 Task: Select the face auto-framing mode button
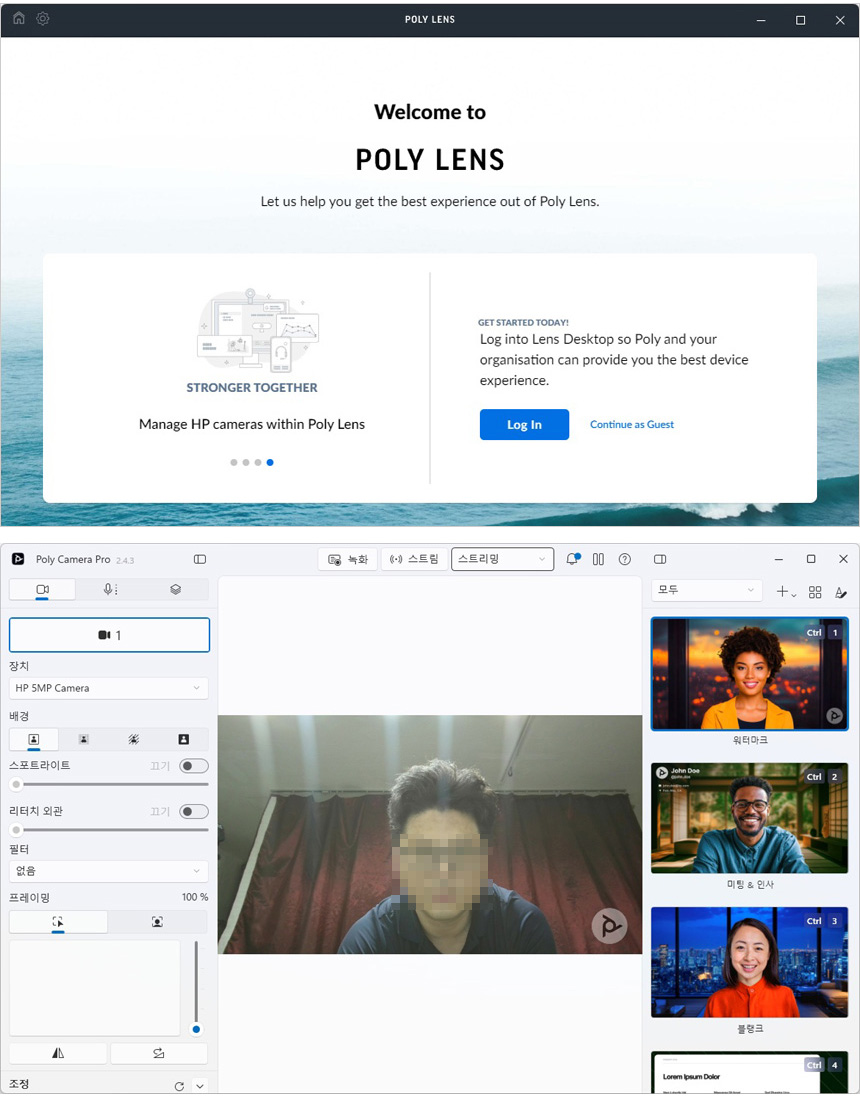pos(158,922)
